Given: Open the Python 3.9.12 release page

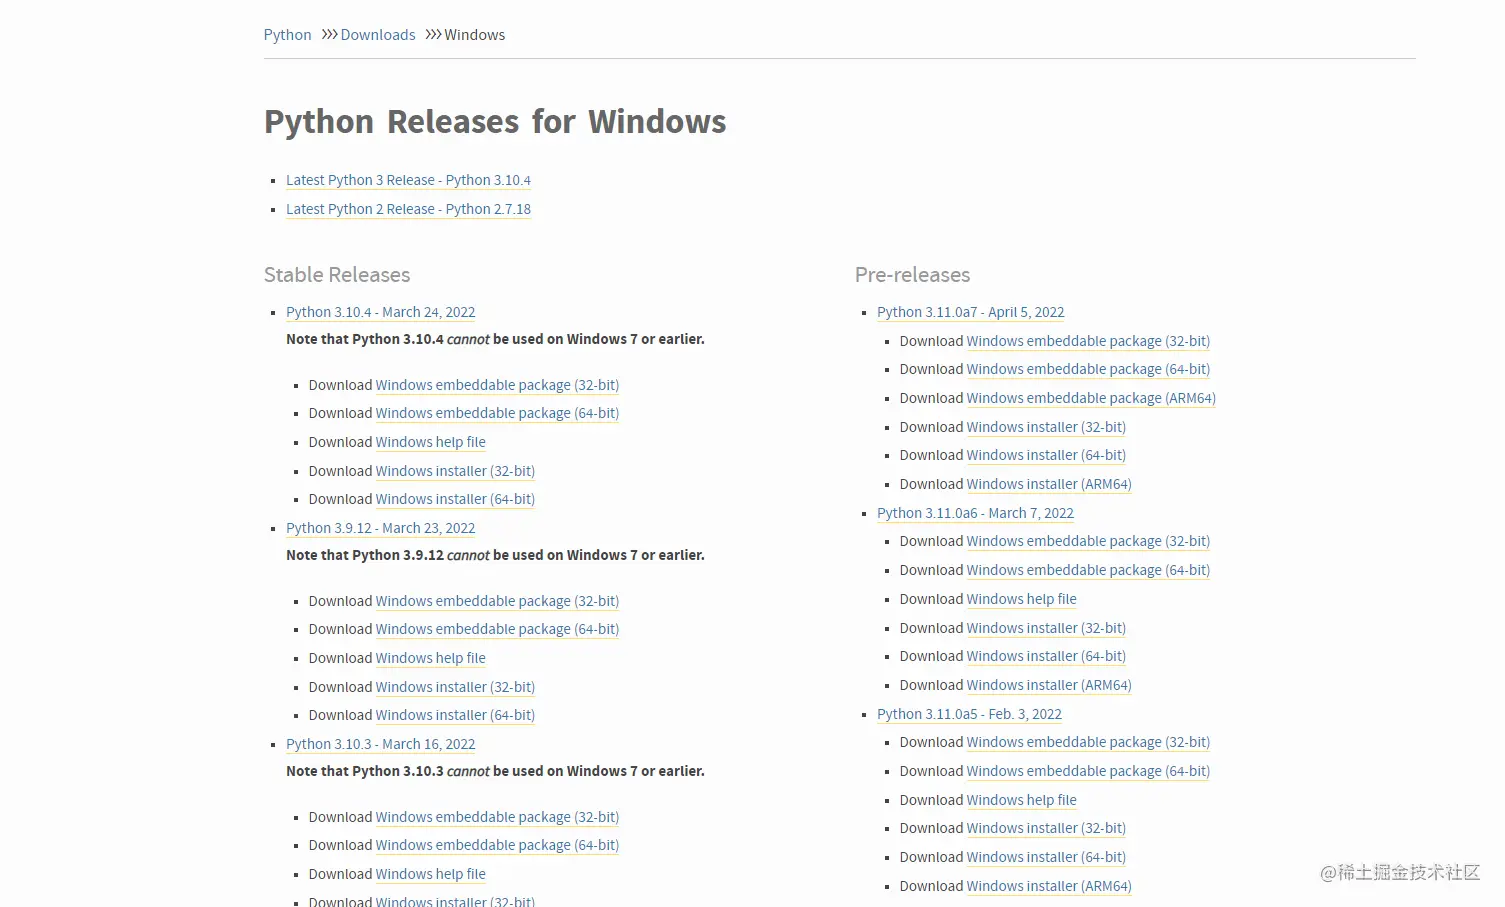Looking at the screenshot, I should point(381,528).
